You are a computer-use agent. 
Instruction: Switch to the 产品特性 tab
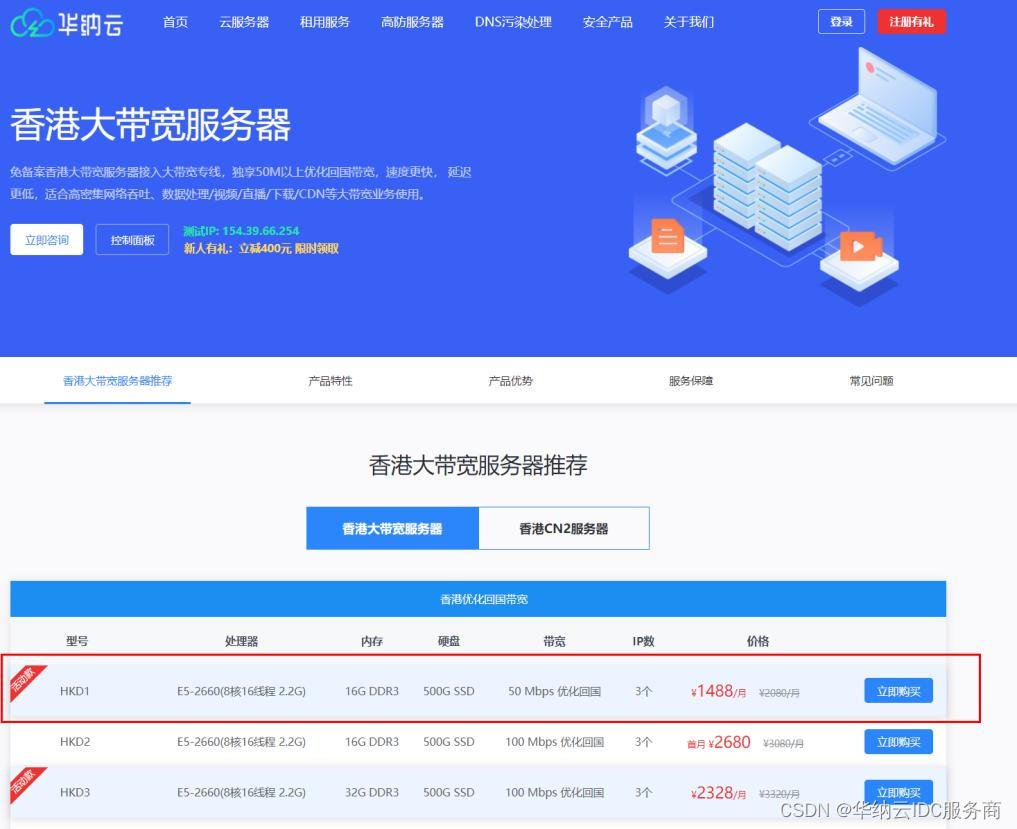tap(330, 381)
